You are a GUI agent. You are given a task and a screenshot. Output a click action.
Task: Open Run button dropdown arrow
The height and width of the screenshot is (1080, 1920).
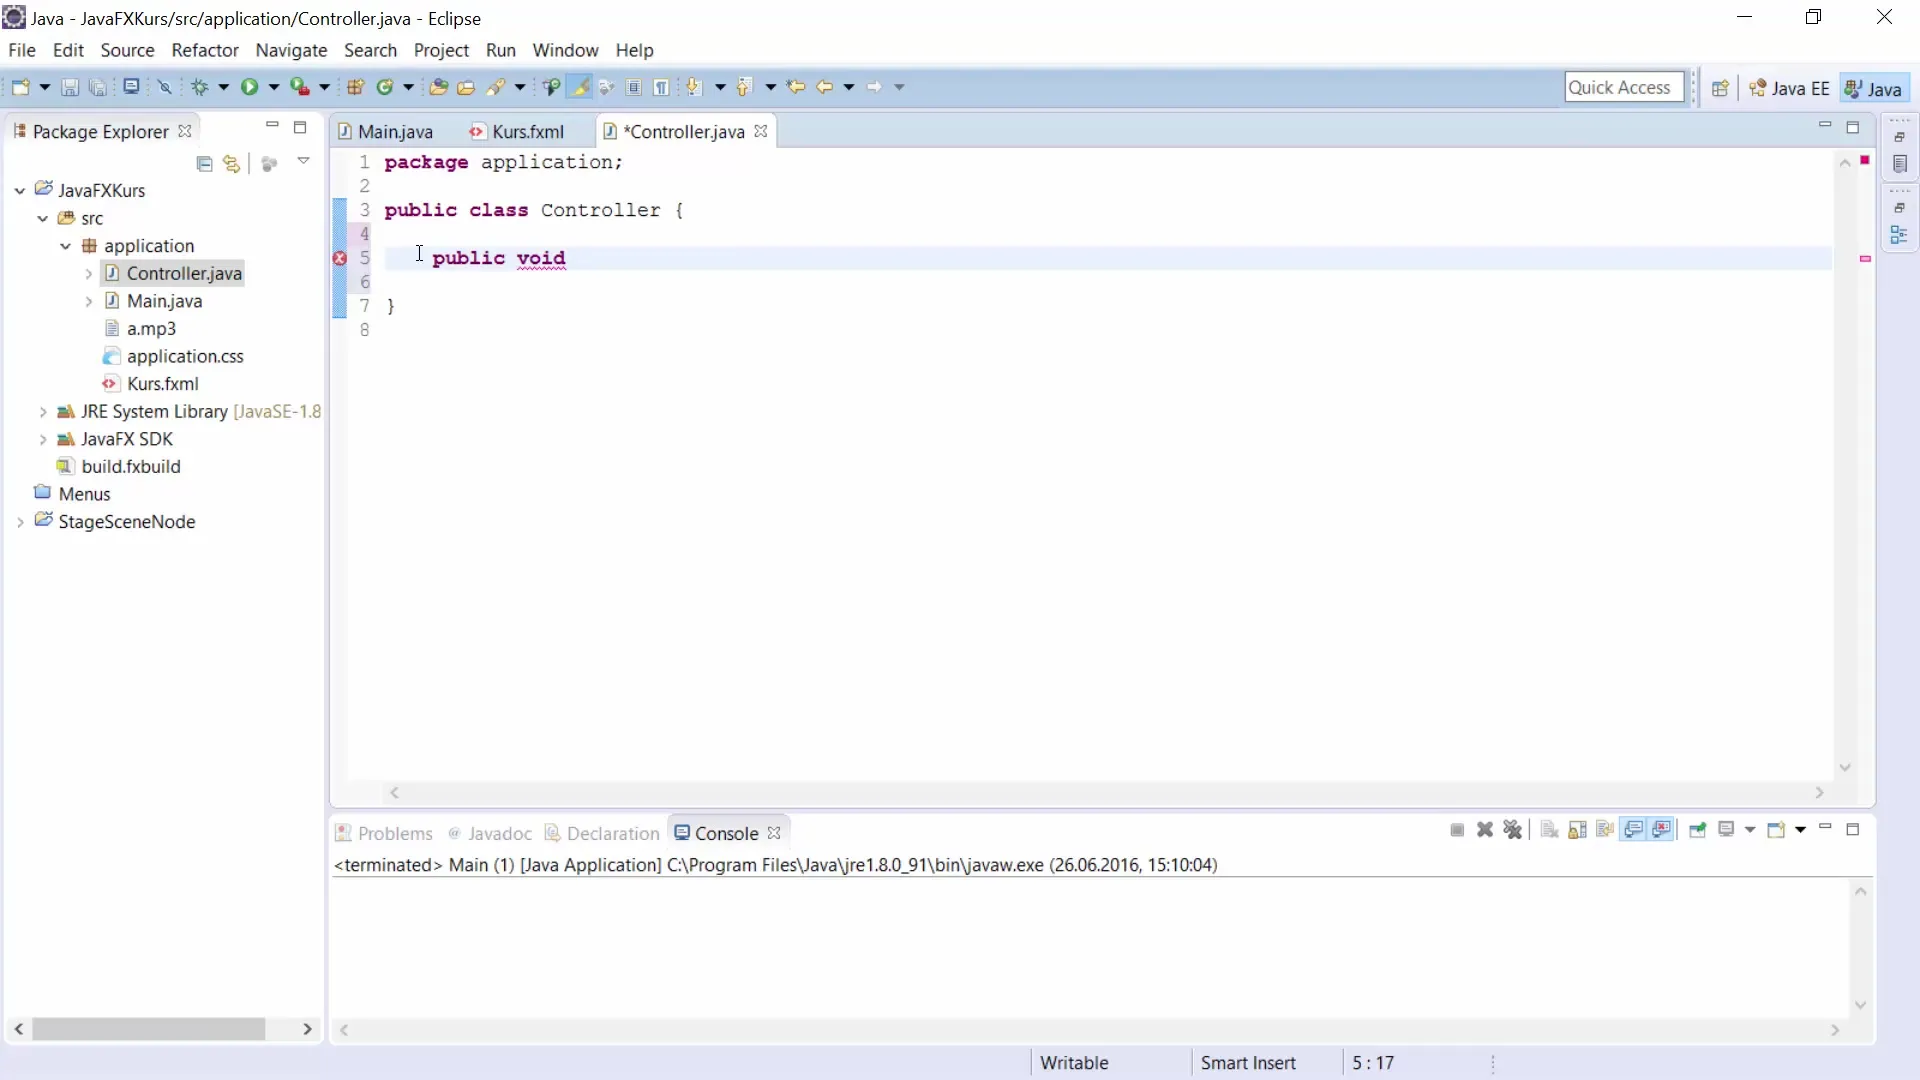tap(273, 87)
